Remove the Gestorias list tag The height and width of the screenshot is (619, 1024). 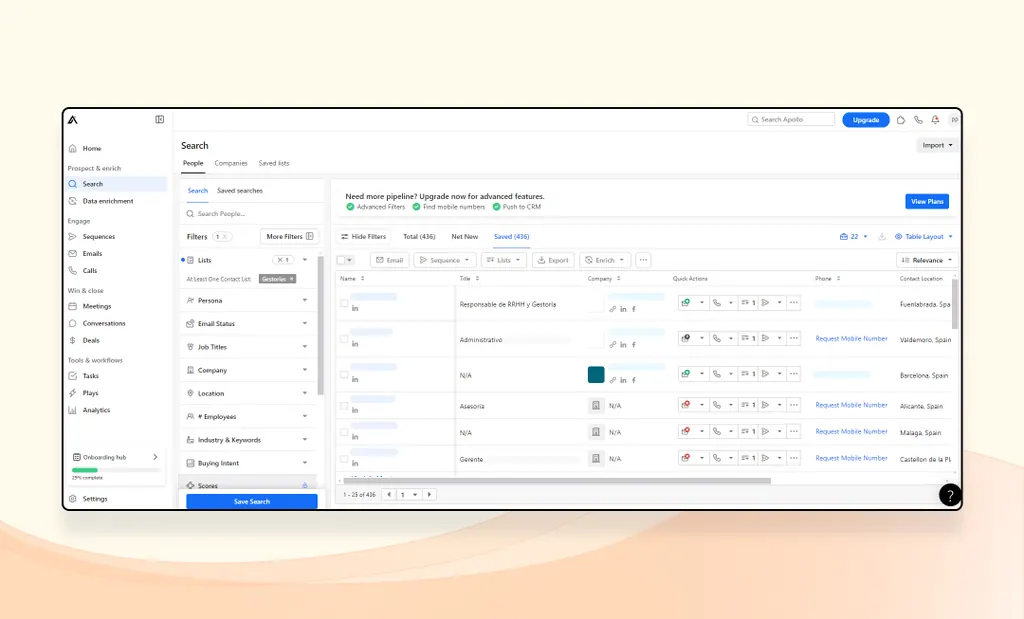tap(292, 279)
